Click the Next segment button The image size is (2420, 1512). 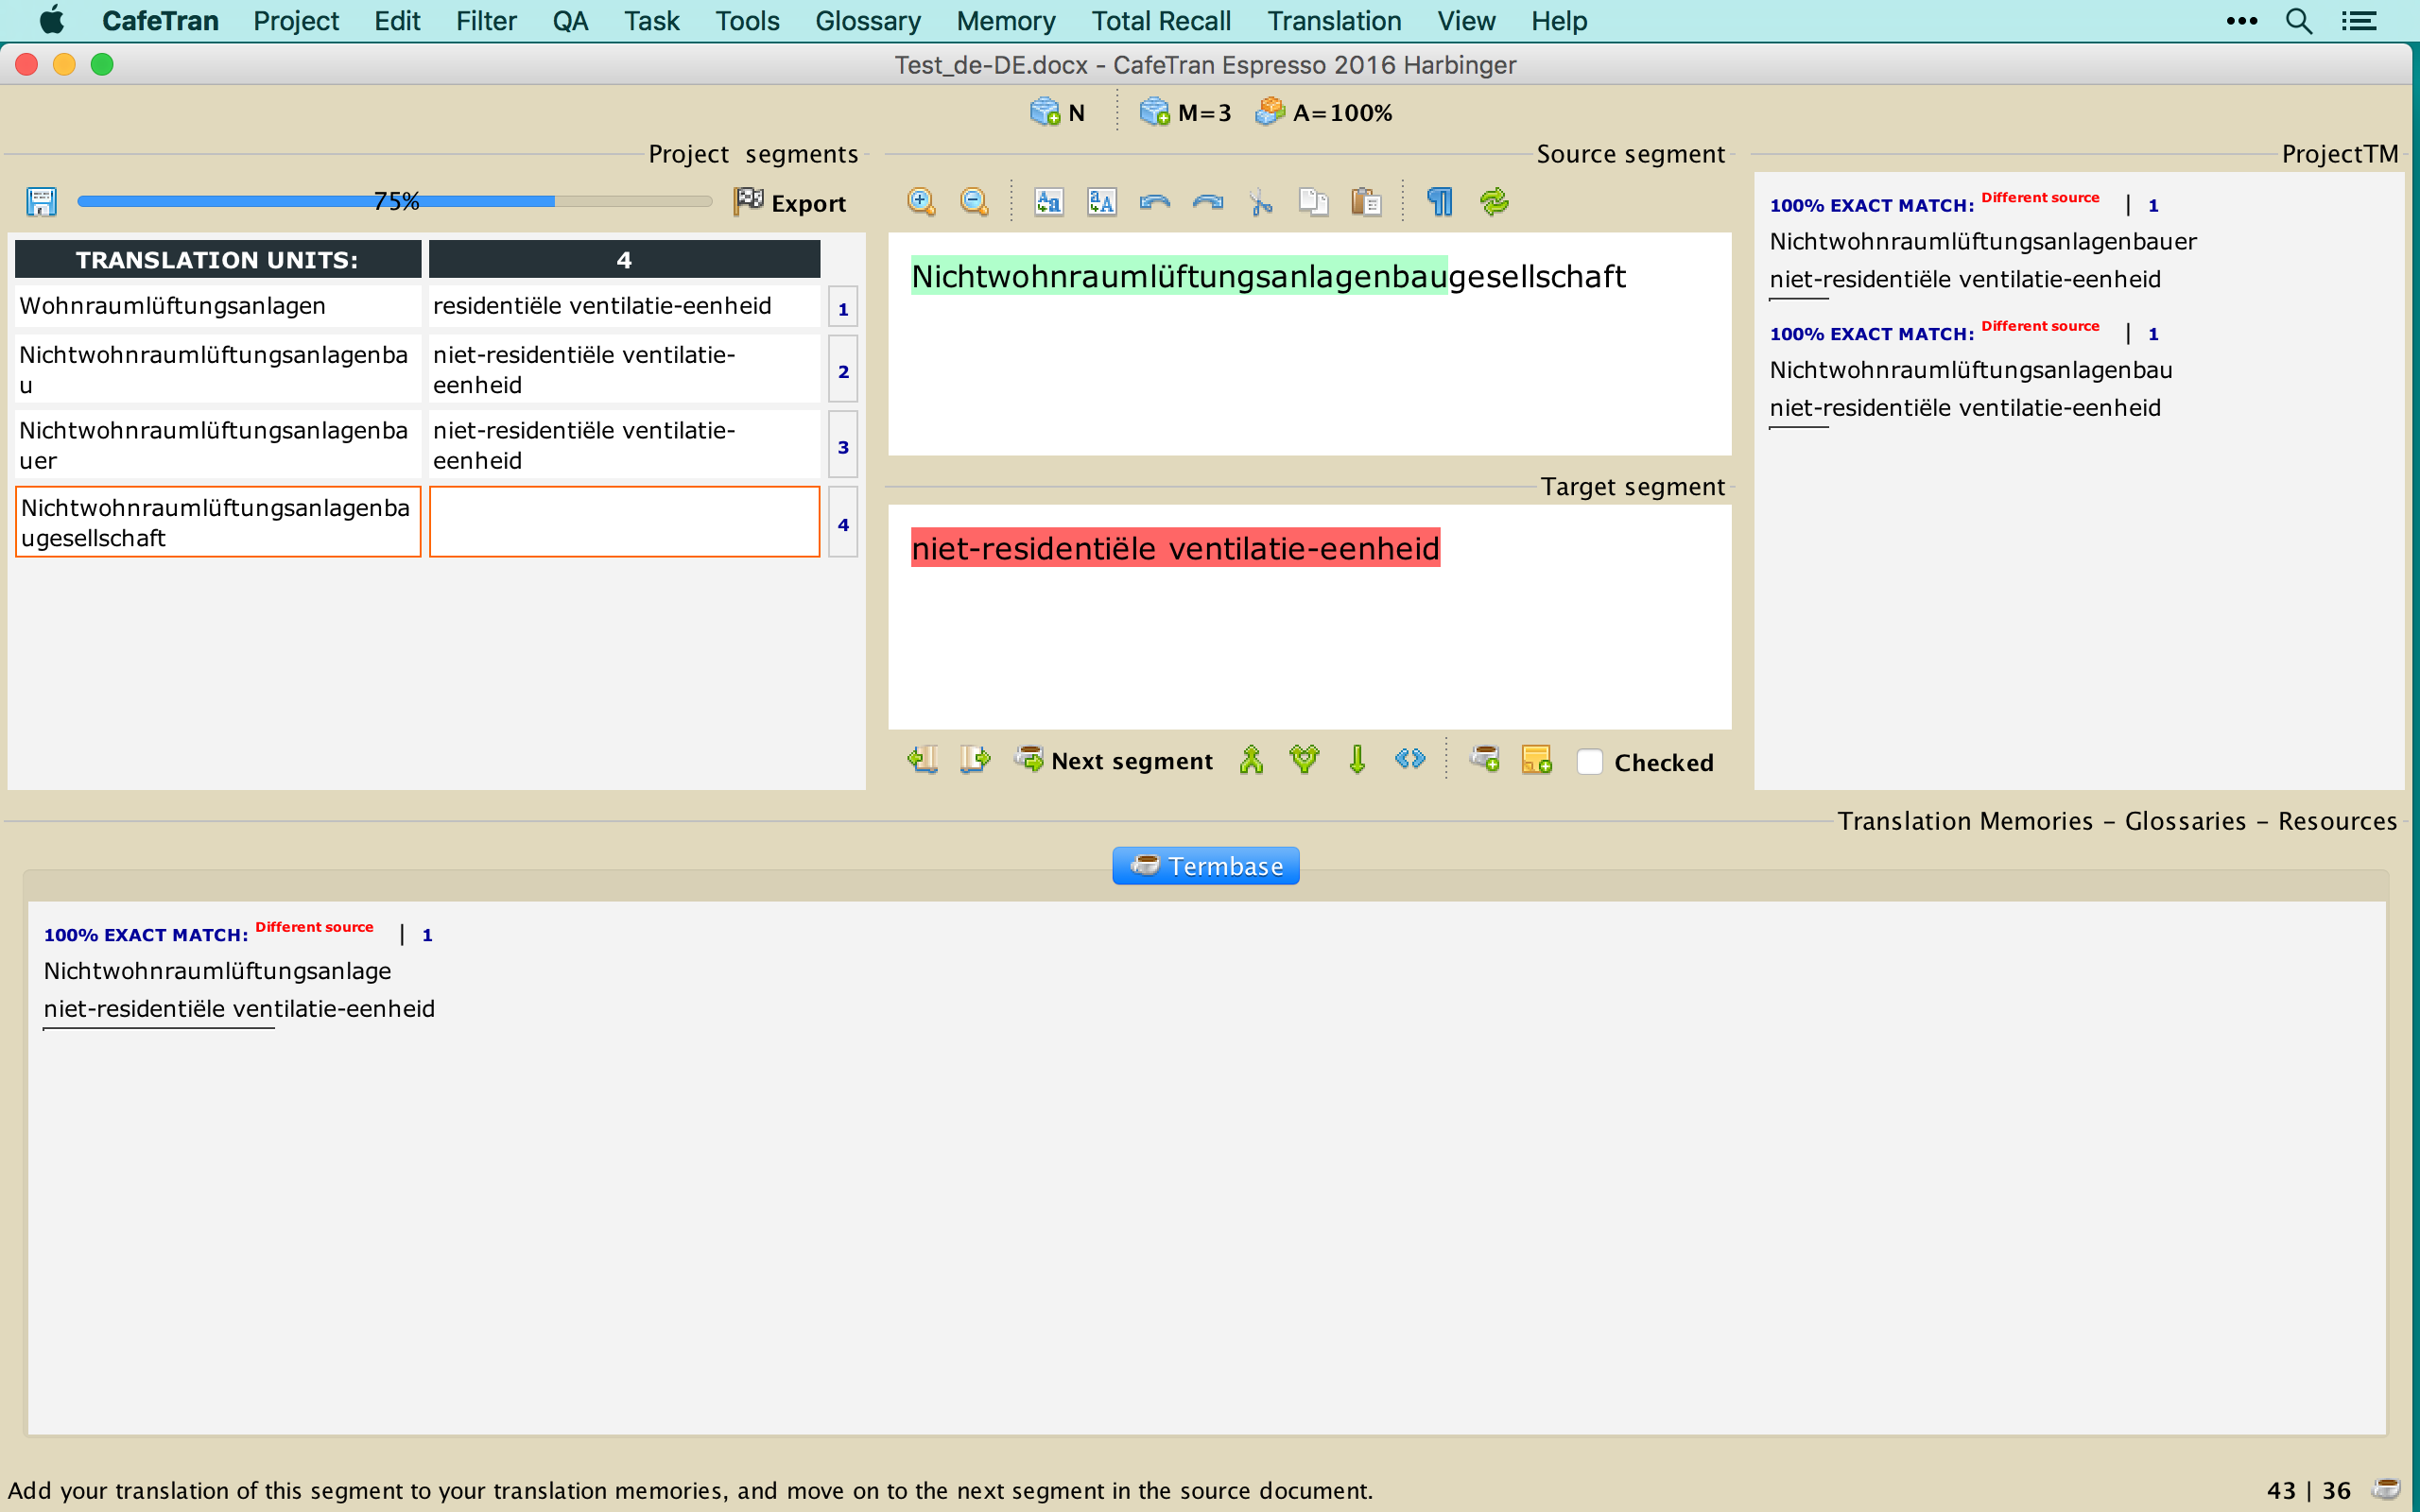1114,761
